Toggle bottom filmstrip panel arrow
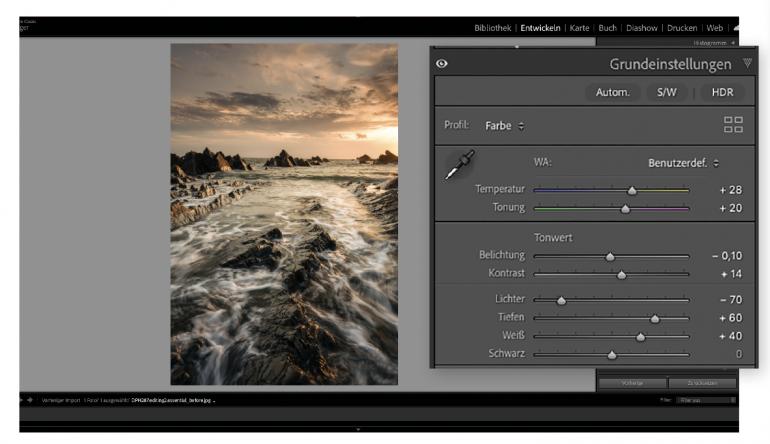Image resolution: width=770 pixels, height=444 pixels. tap(358, 429)
